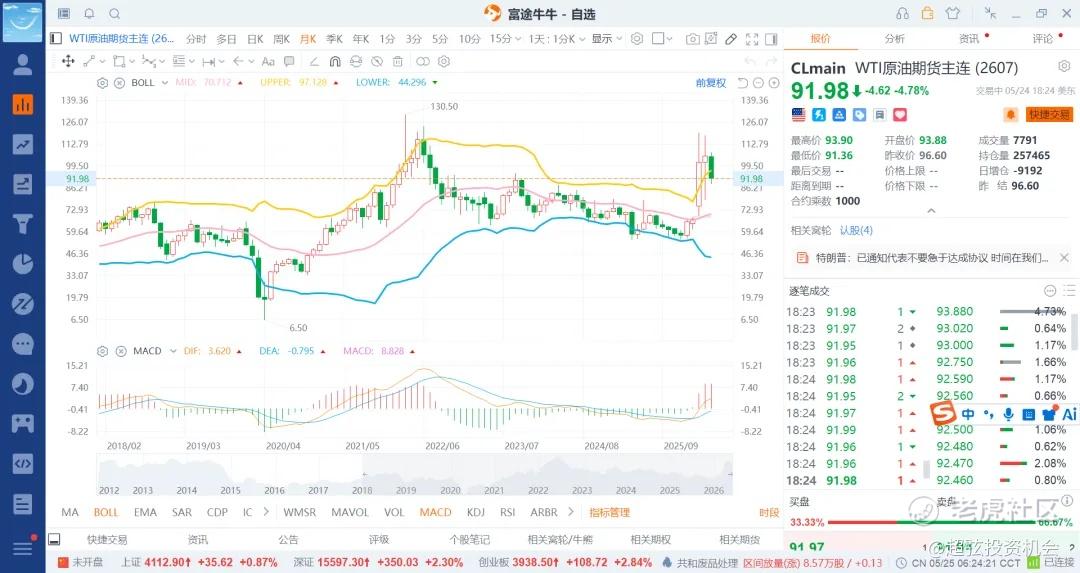Open the pie chart icon in left sidebar
1080x573 pixels.
[23, 264]
